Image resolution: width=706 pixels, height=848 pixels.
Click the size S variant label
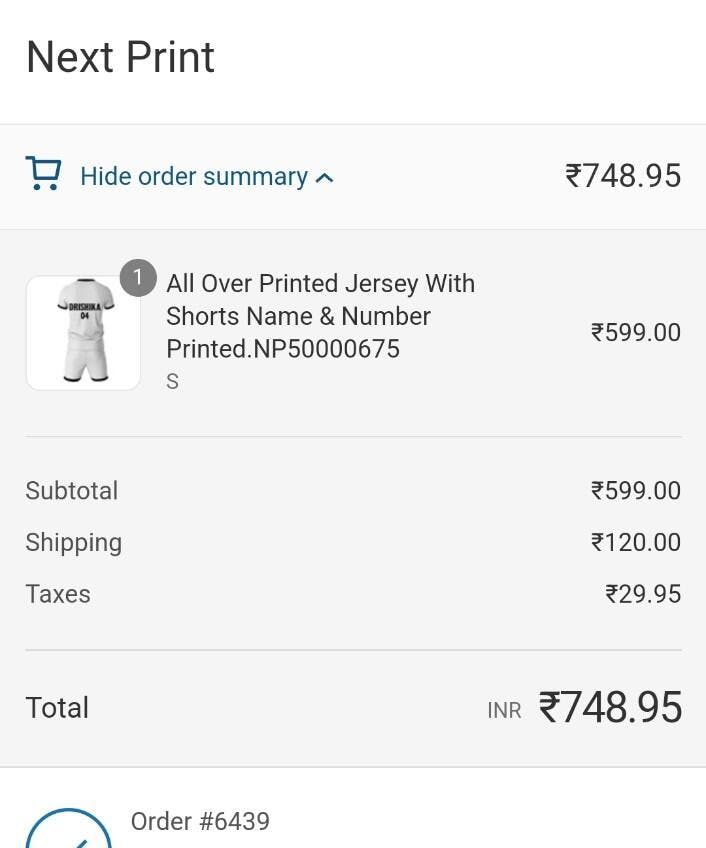(x=173, y=381)
